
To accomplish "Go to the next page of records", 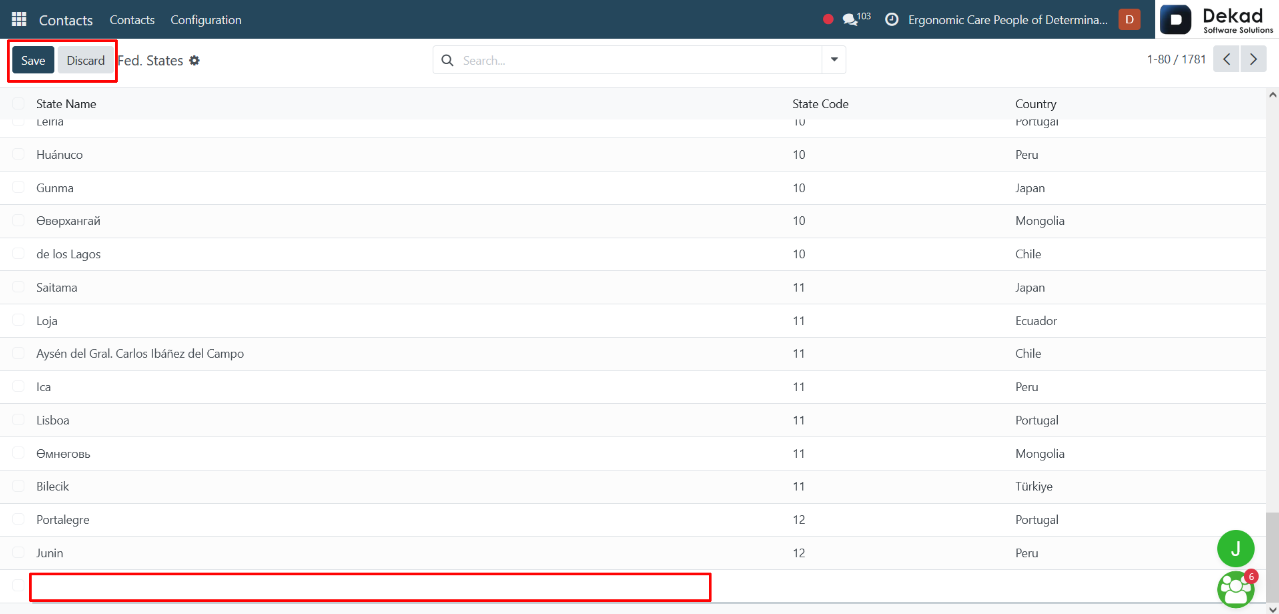I will [1253, 59].
